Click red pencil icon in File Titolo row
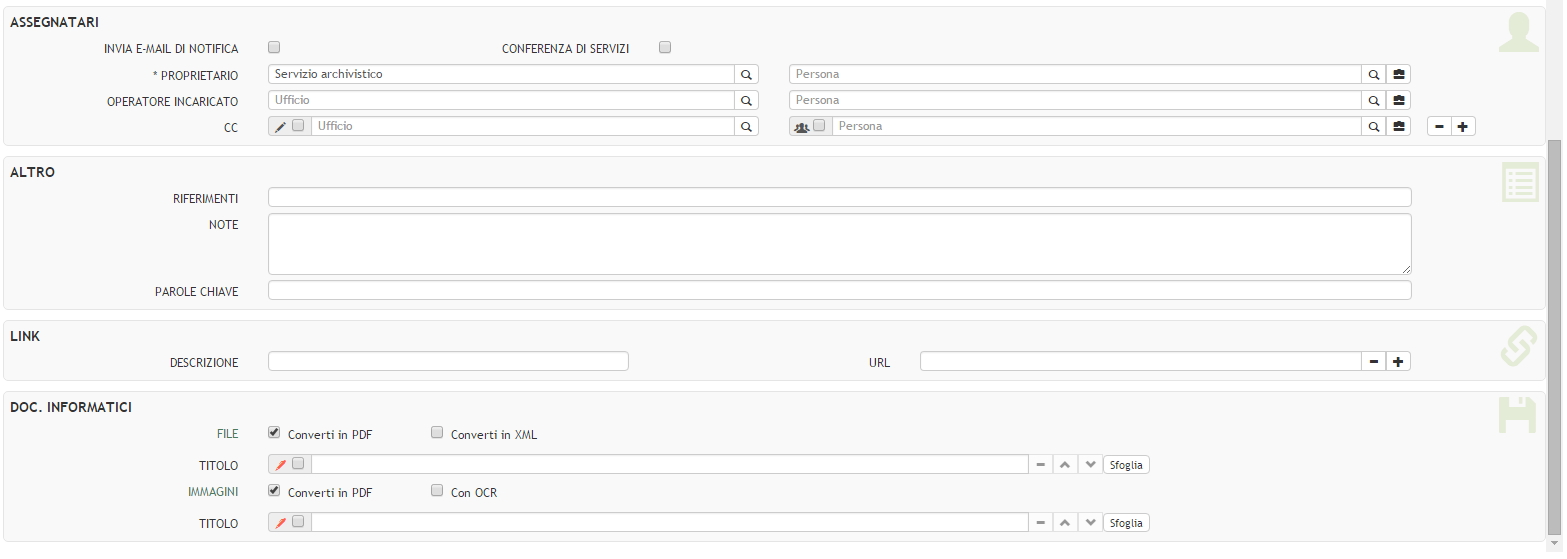Screen dimensions: 1567x559 pyautogui.click(x=280, y=465)
